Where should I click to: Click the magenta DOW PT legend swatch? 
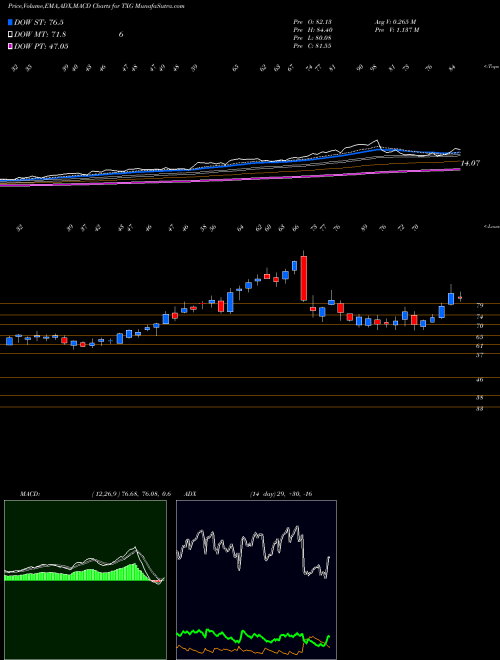coord(11,46)
